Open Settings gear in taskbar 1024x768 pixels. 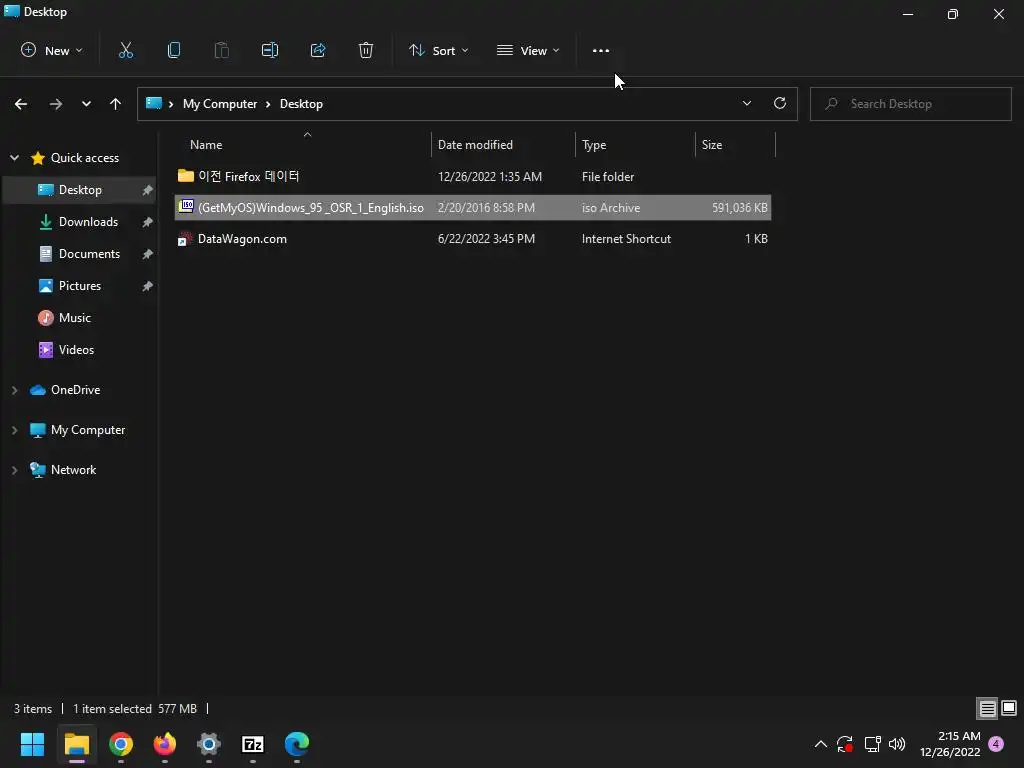[209, 744]
